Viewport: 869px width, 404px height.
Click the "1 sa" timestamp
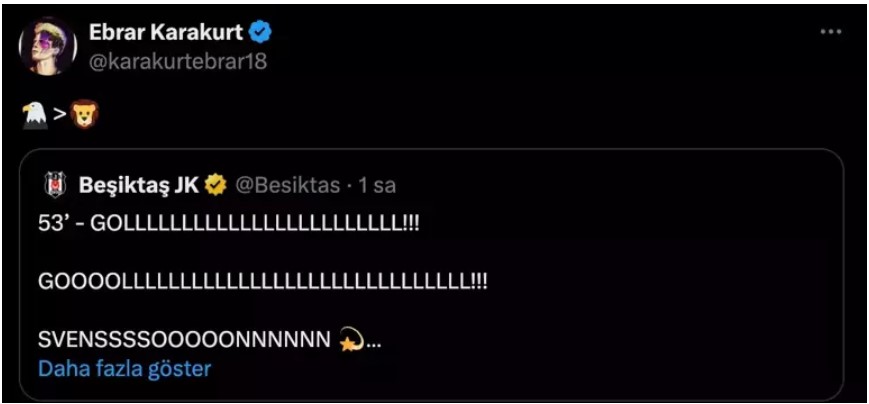point(377,185)
